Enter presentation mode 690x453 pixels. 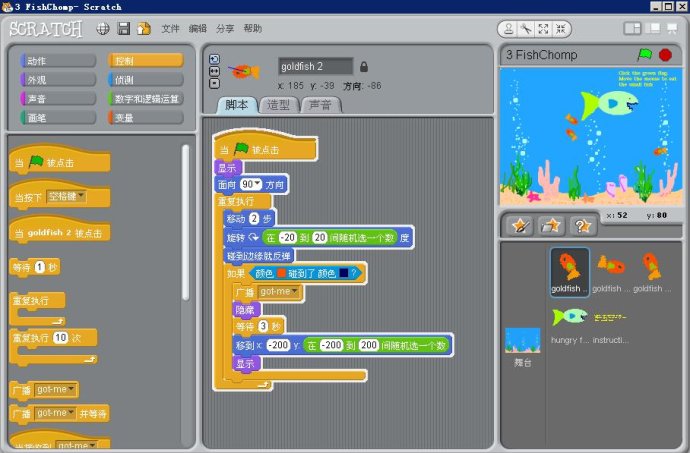tap(672, 29)
